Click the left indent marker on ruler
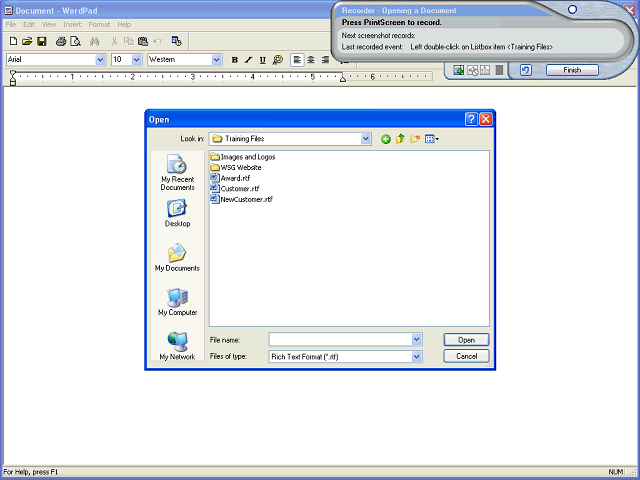The height and width of the screenshot is (480, 640). (x=13, y=78)
